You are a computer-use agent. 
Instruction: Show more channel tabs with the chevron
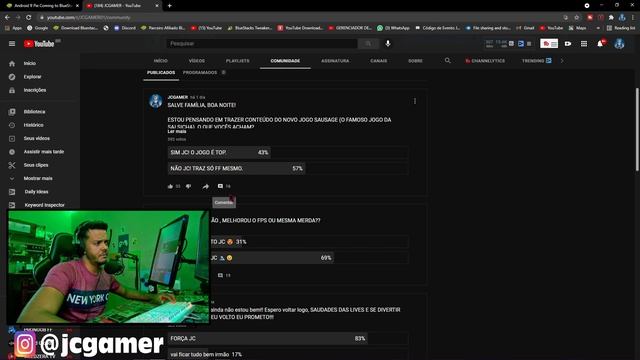pos(562,61)
